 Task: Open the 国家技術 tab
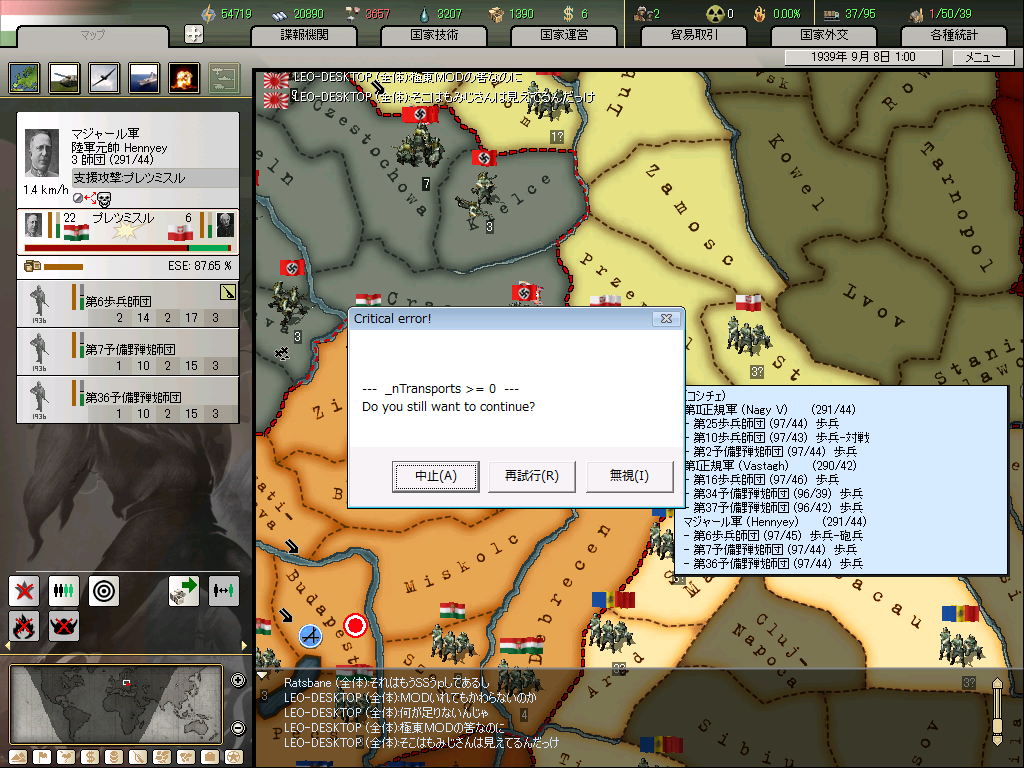pyautogui.click(x=433, y=35)
